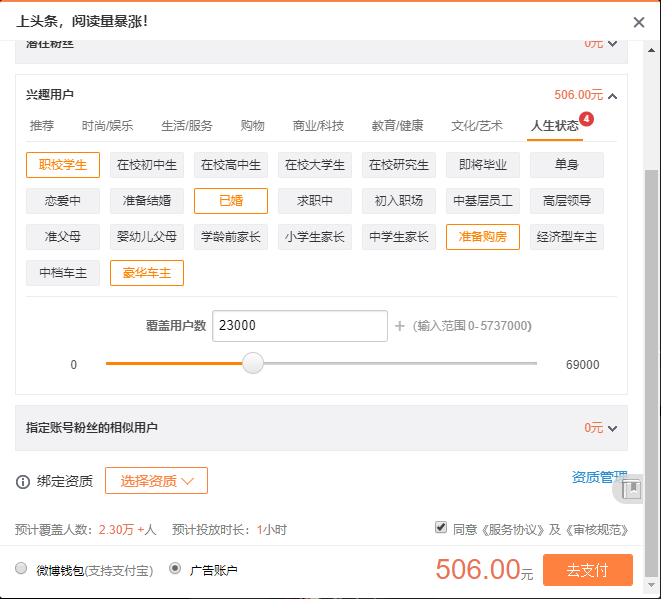Select the 即将毕业 tag
The image size is (661, 599).
(x=483, y=165)
